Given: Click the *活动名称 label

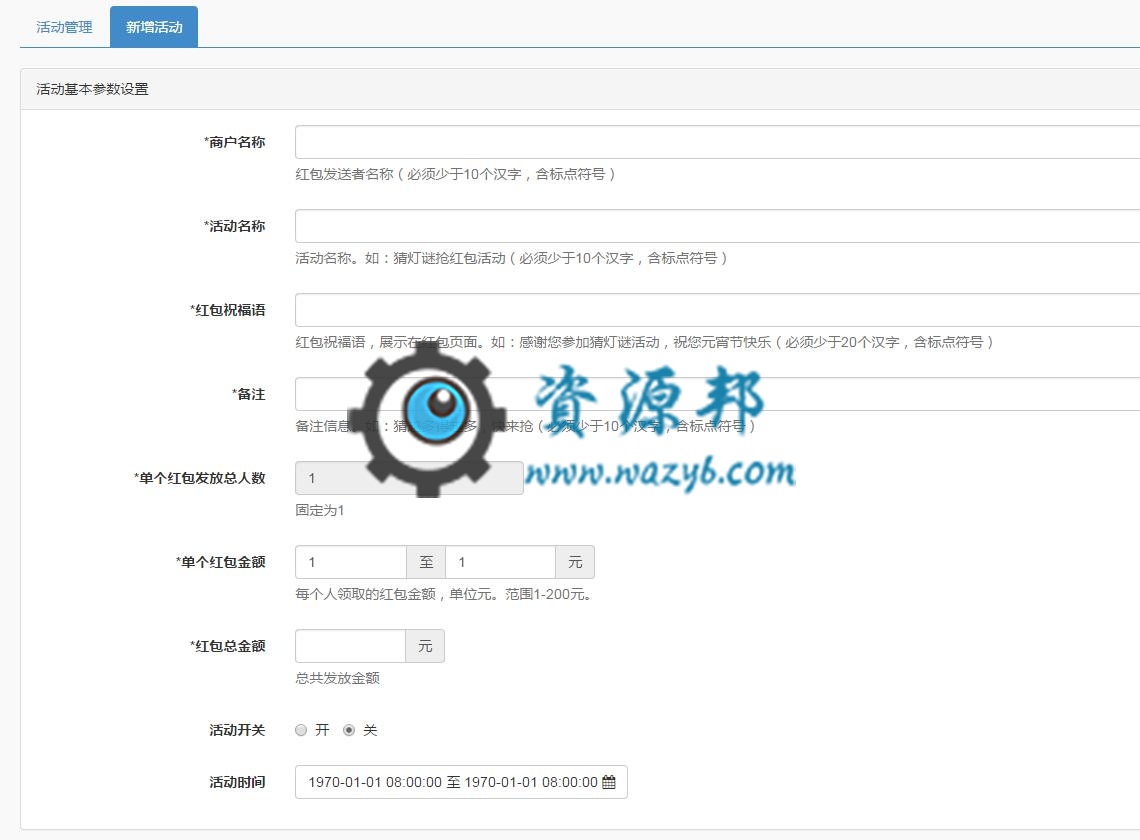Looking at the screenshot, I should point(234,225).
